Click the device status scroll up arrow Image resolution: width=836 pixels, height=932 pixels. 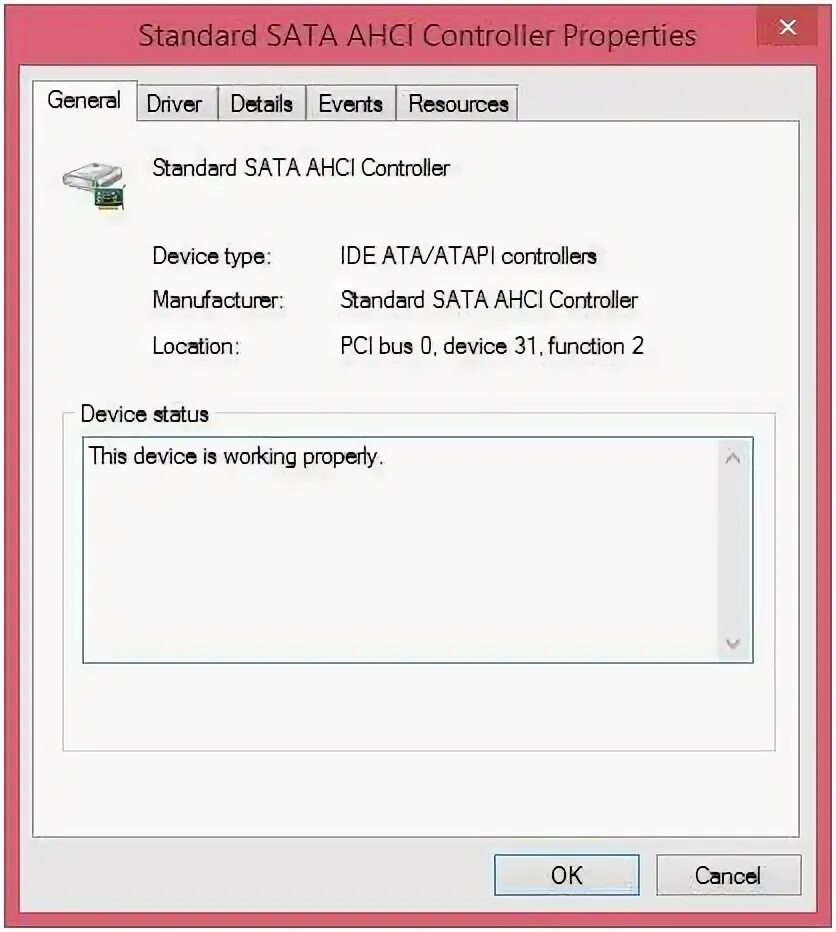pyautogui.click(x=733, y=458)
